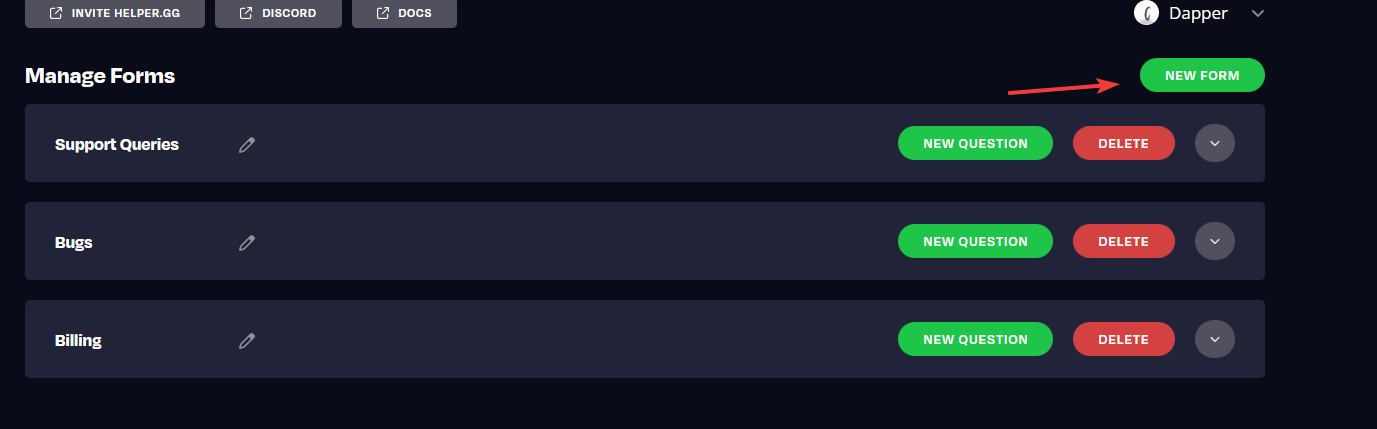The width and height of the screenshot is (1377, 429).
Task: Expand the Bugs form chevron
Action: [1215, 241]
